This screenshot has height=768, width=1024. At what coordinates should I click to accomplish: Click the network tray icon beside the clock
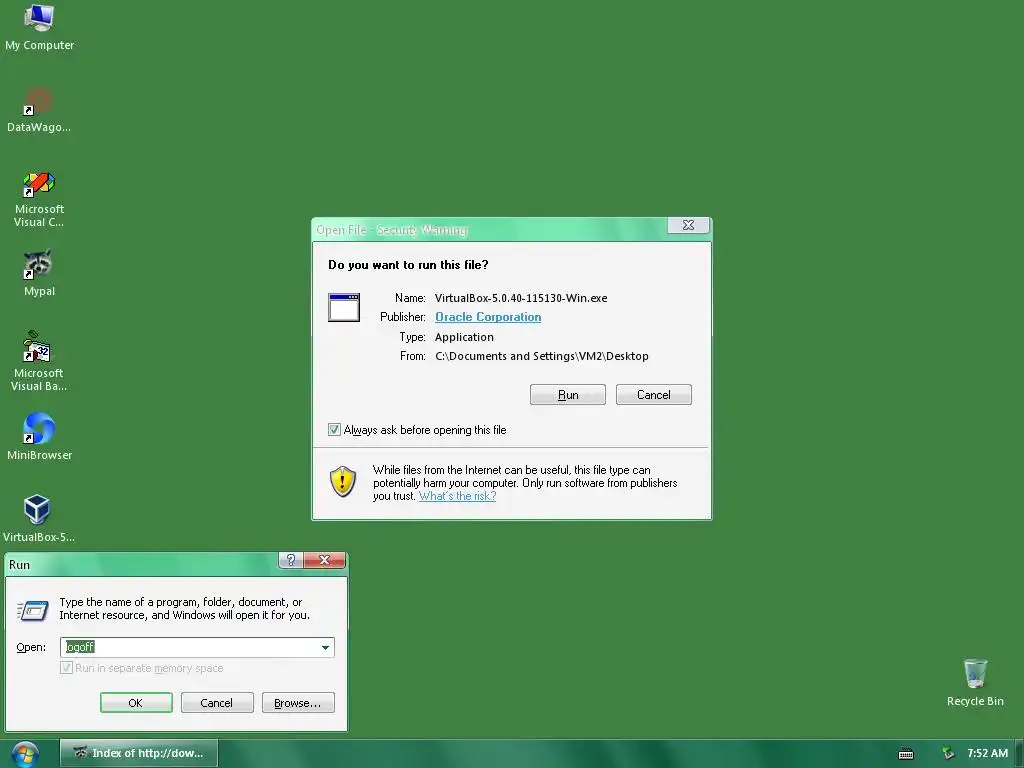click(948, 753)
